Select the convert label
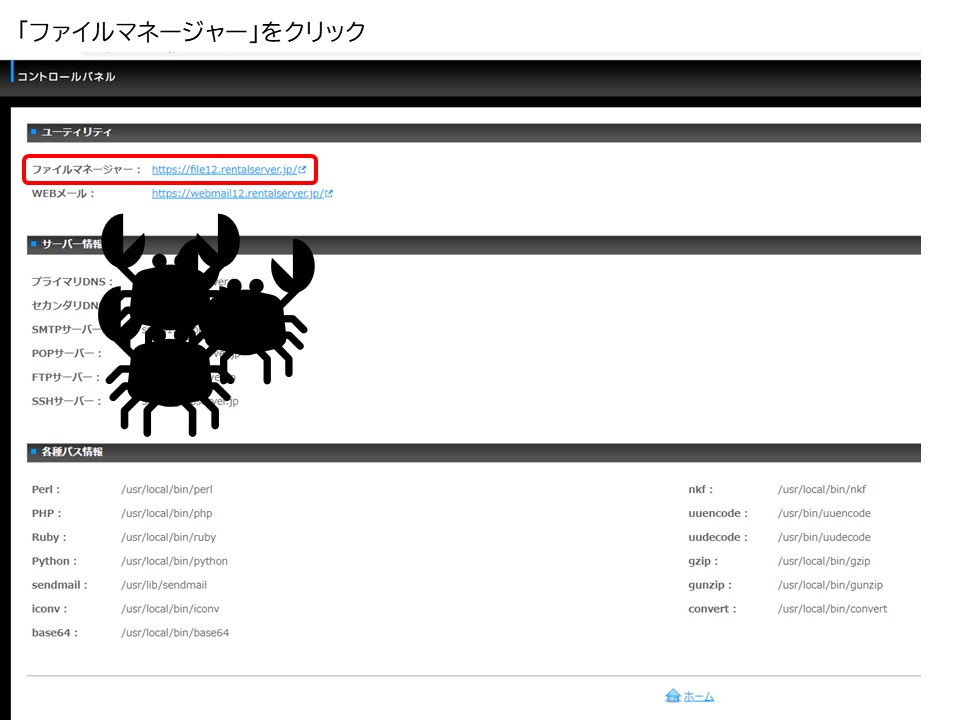This screenshot has height=720, width=960. click(712, 609)
